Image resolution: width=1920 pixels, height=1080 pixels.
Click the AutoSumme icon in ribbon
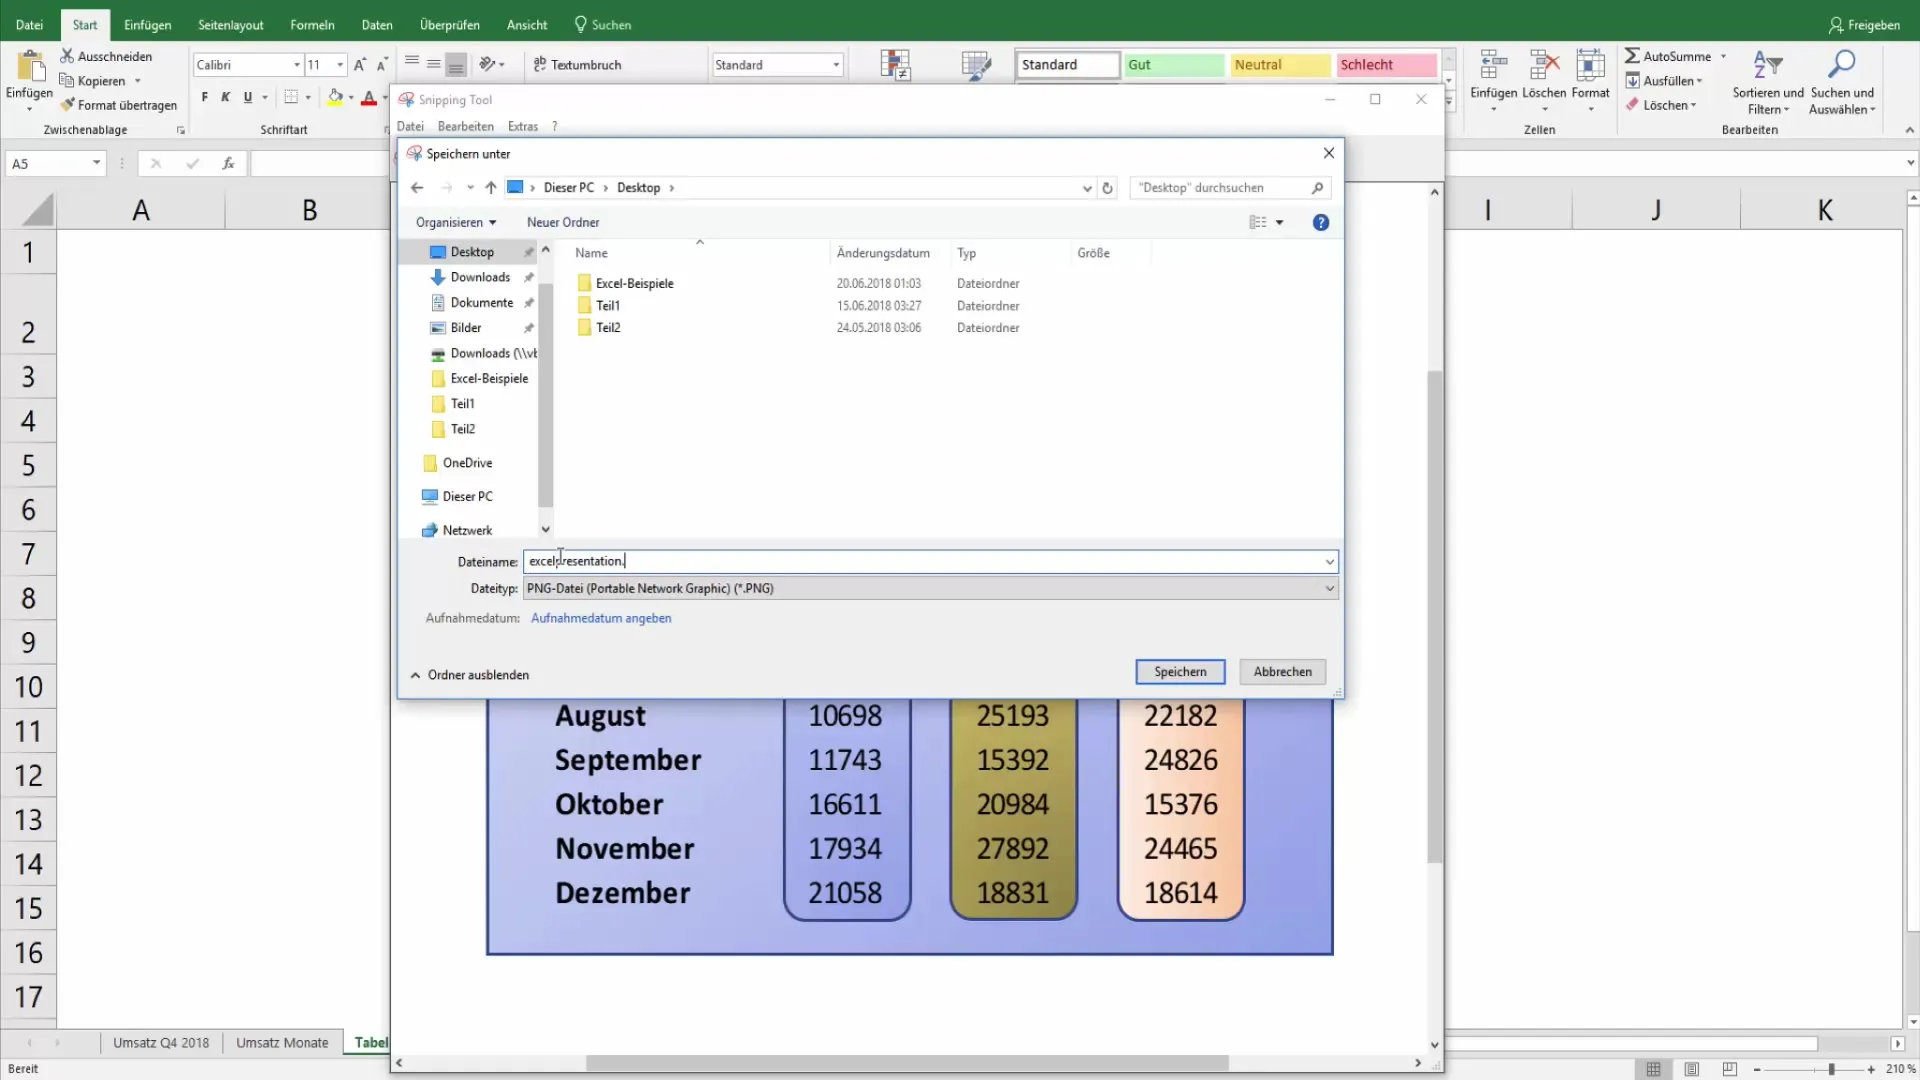[1635, 55]
